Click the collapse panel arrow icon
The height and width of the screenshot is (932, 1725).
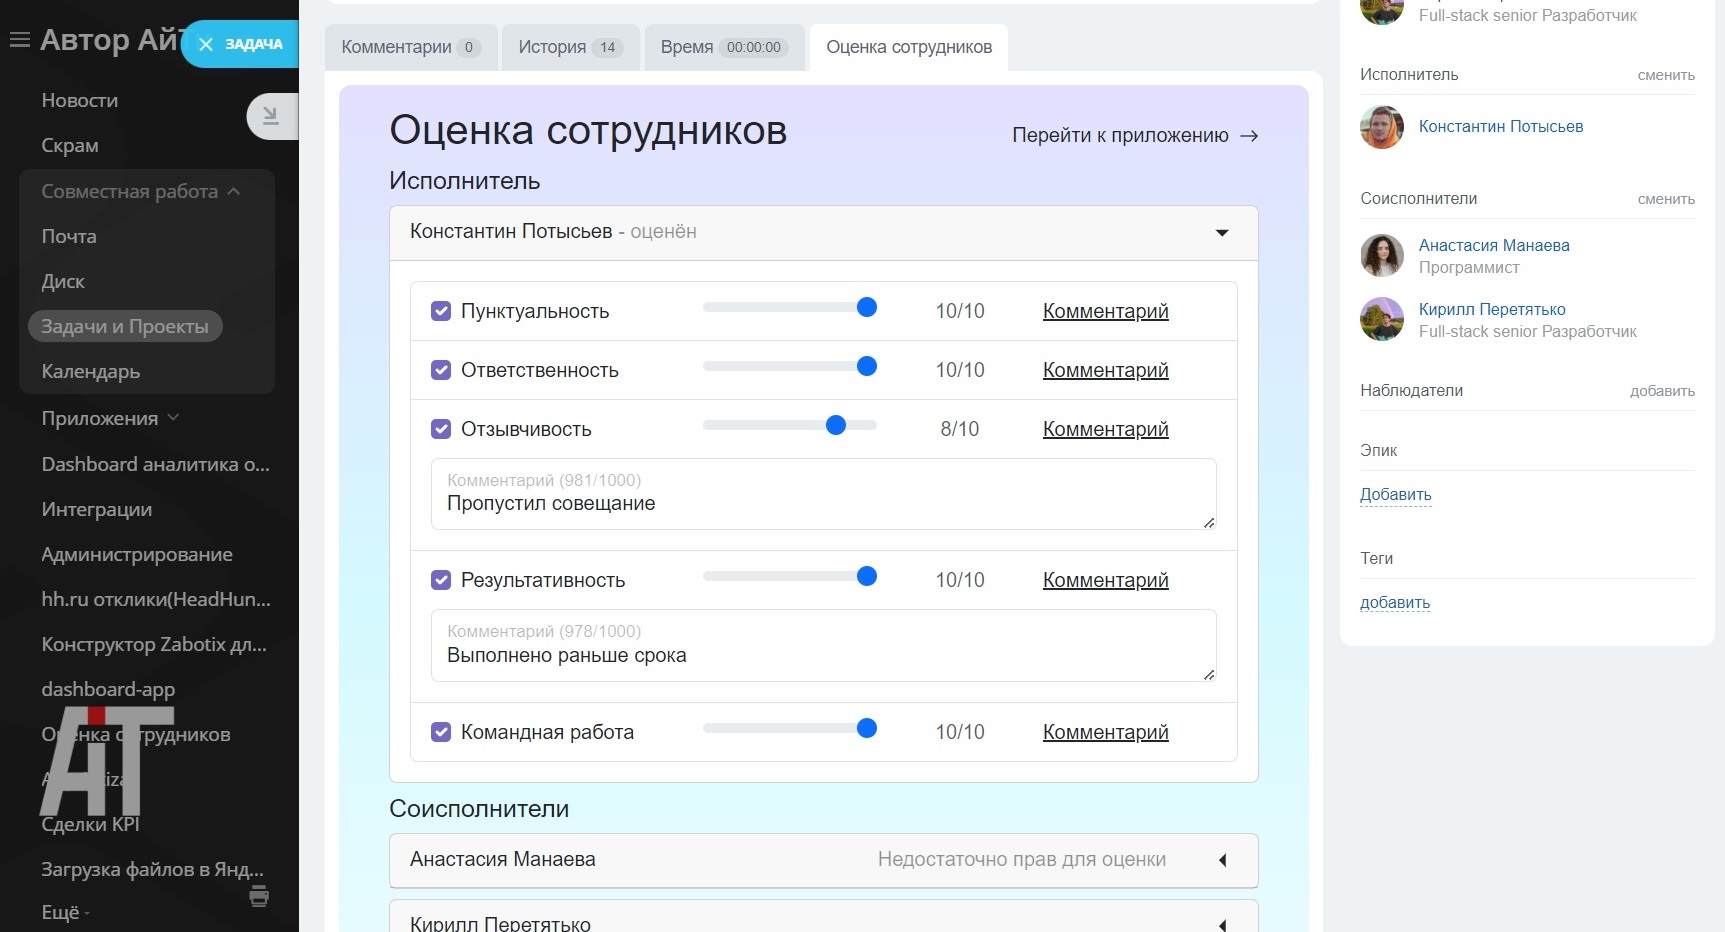coord(270,116)
